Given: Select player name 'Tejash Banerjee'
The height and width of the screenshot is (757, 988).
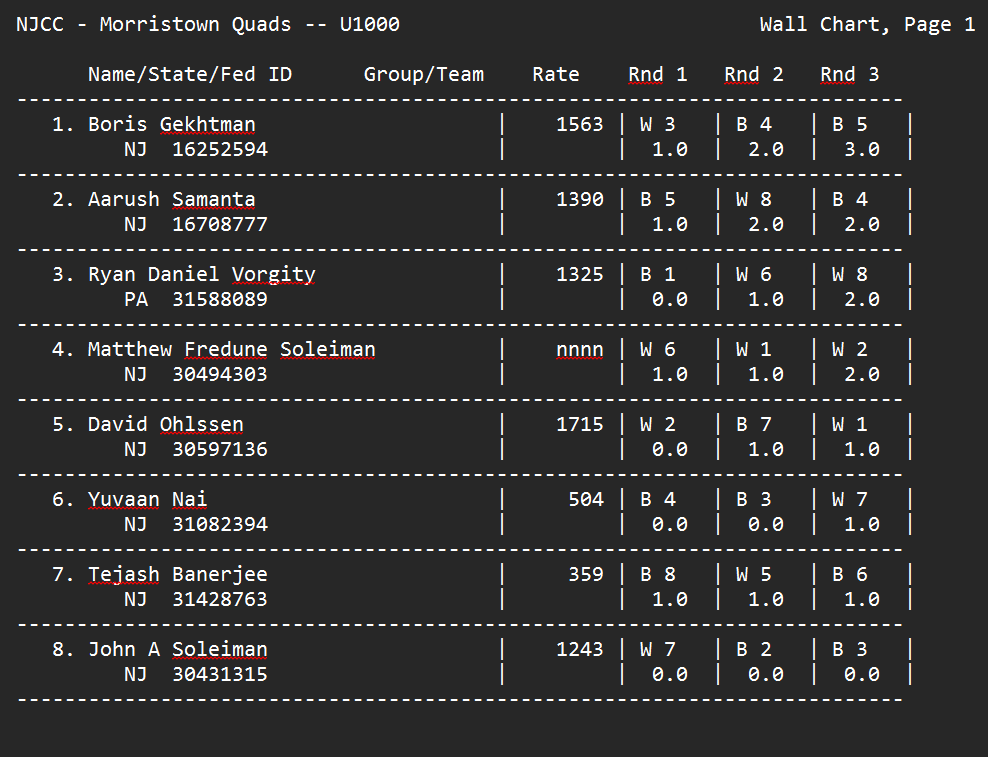Looking at the screenshot, I should click(178, 574).
